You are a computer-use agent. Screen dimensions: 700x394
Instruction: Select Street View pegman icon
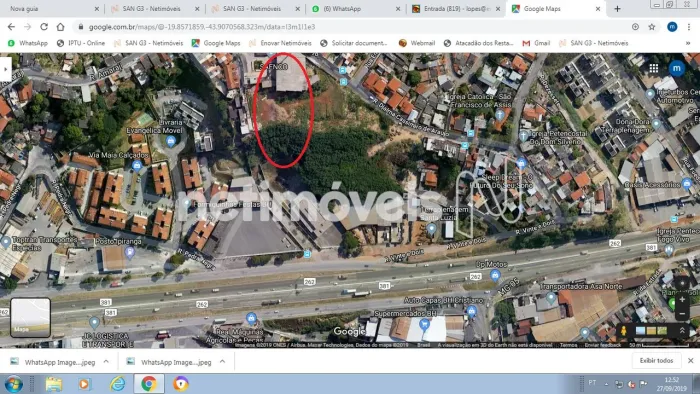coord(624,331)
